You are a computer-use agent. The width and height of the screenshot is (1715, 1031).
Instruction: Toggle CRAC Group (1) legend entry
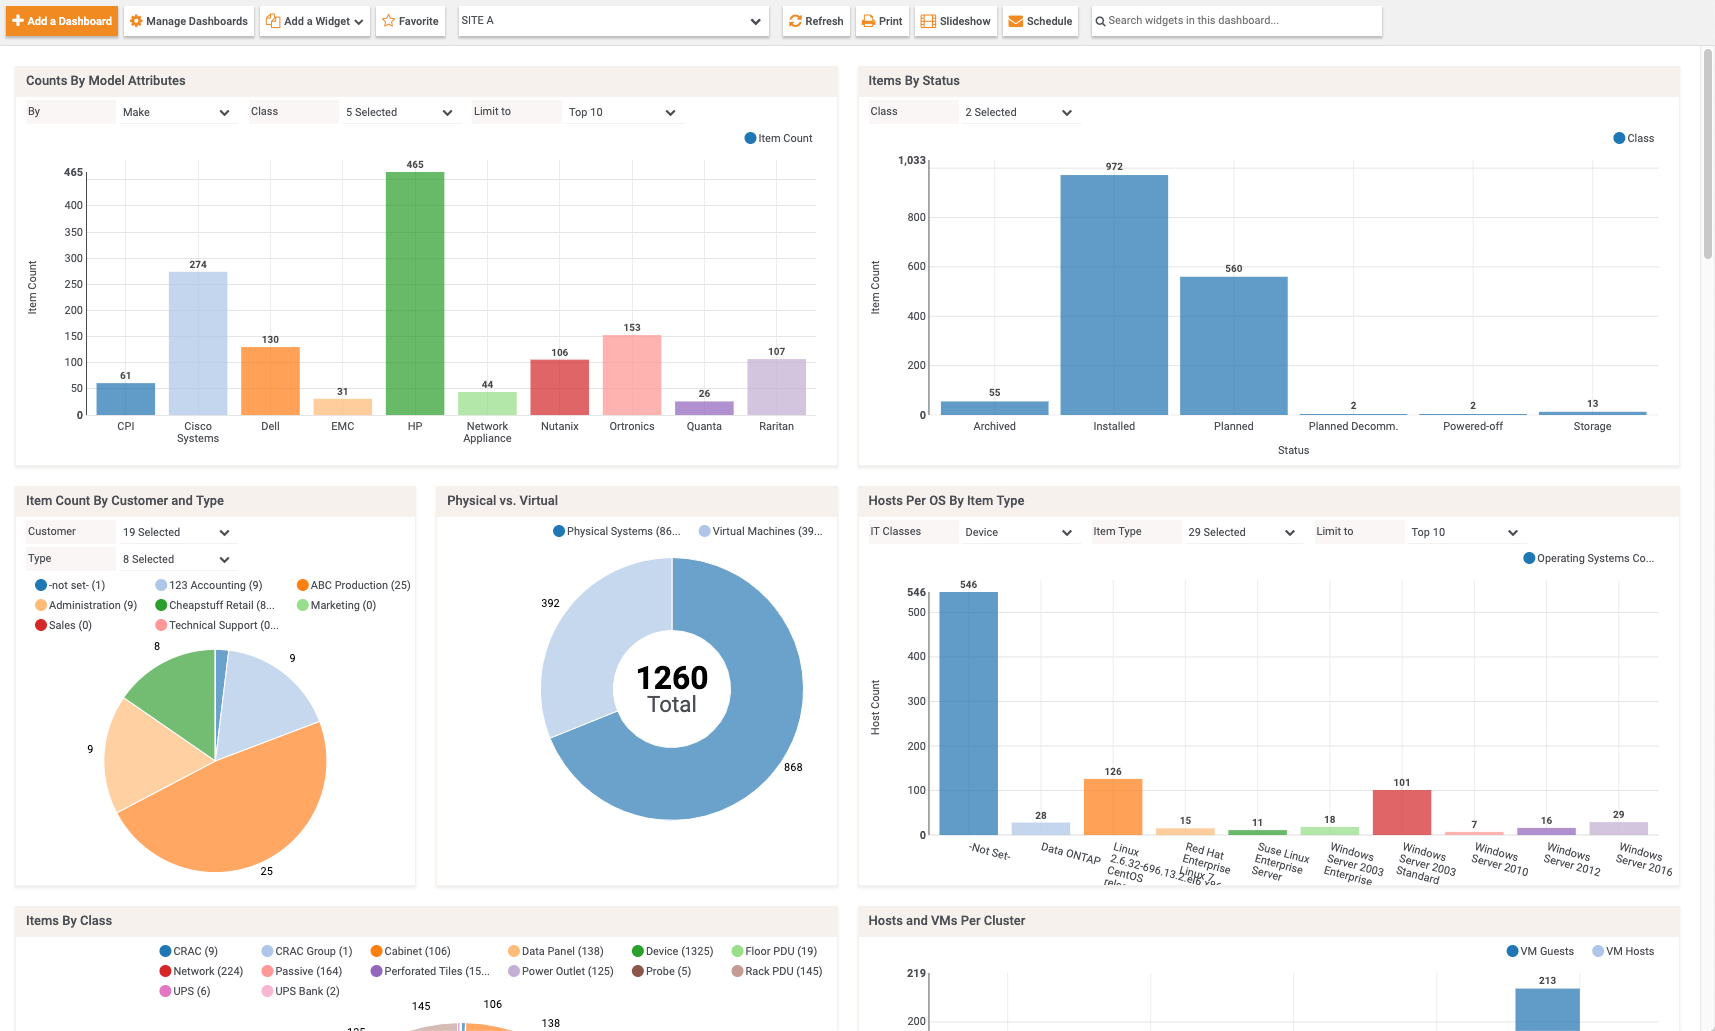click(307, 952)
